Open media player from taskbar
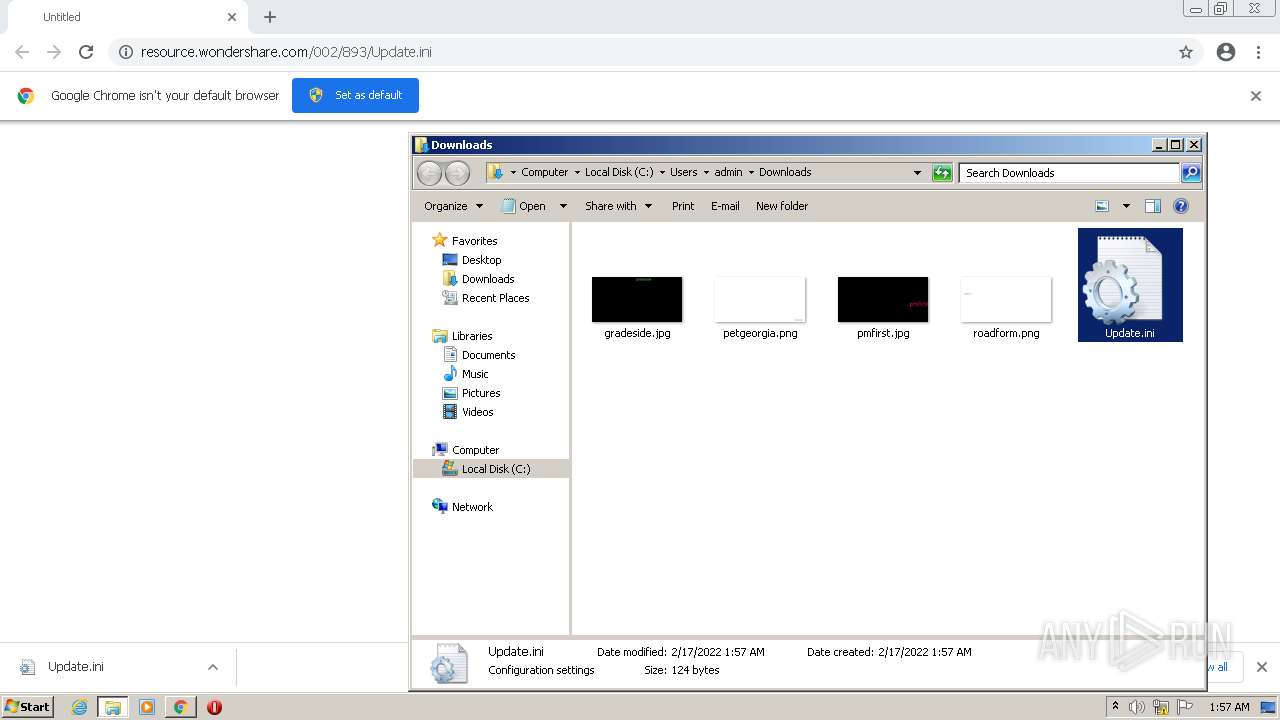The width and height of the screenshot is (1280, 720). point(147,707)
